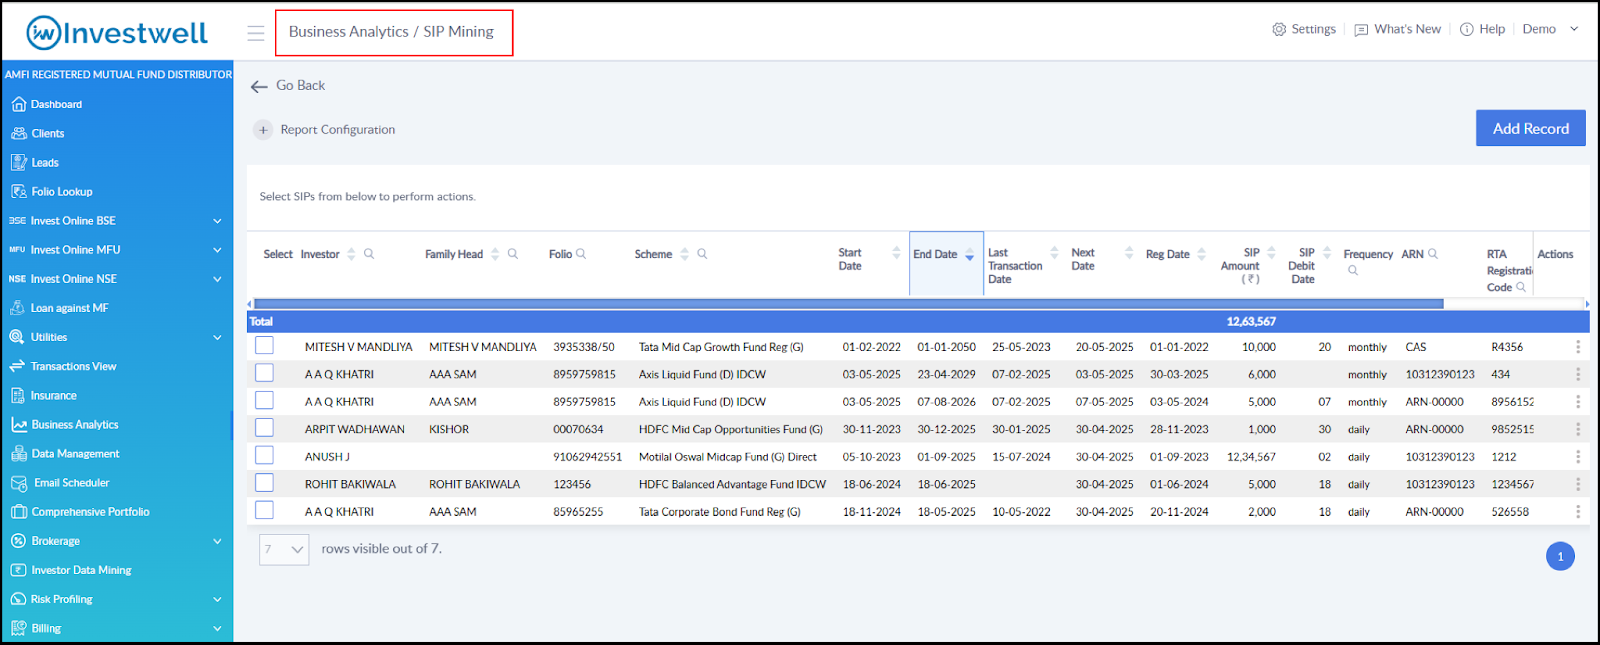Expand Invest Online BSE menu
This screenshot has width=1600, height=645.
click(217, 221)
